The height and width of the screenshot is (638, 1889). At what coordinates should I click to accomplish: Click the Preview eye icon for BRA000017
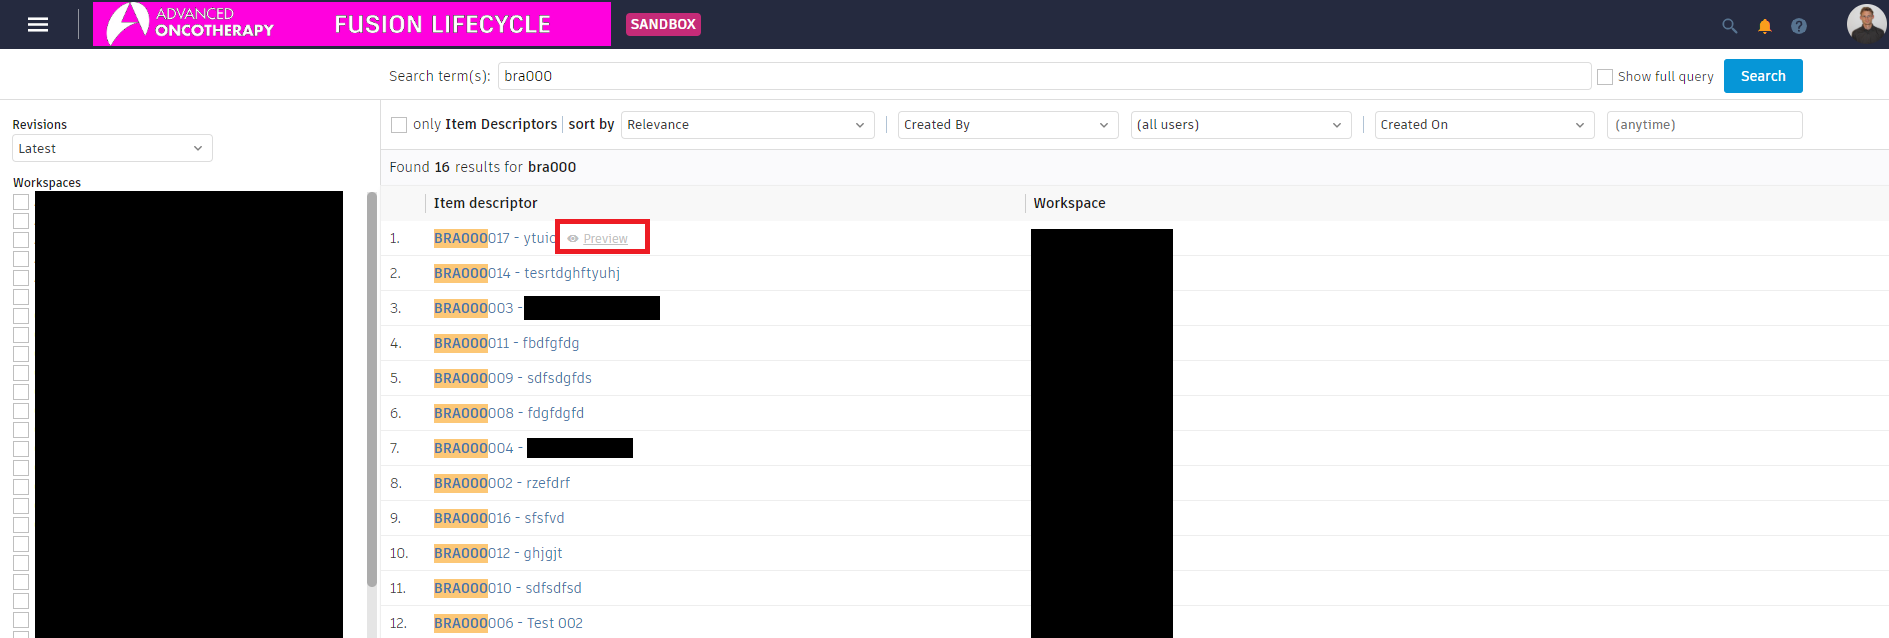pyautogui.click(x=573, y=239)
